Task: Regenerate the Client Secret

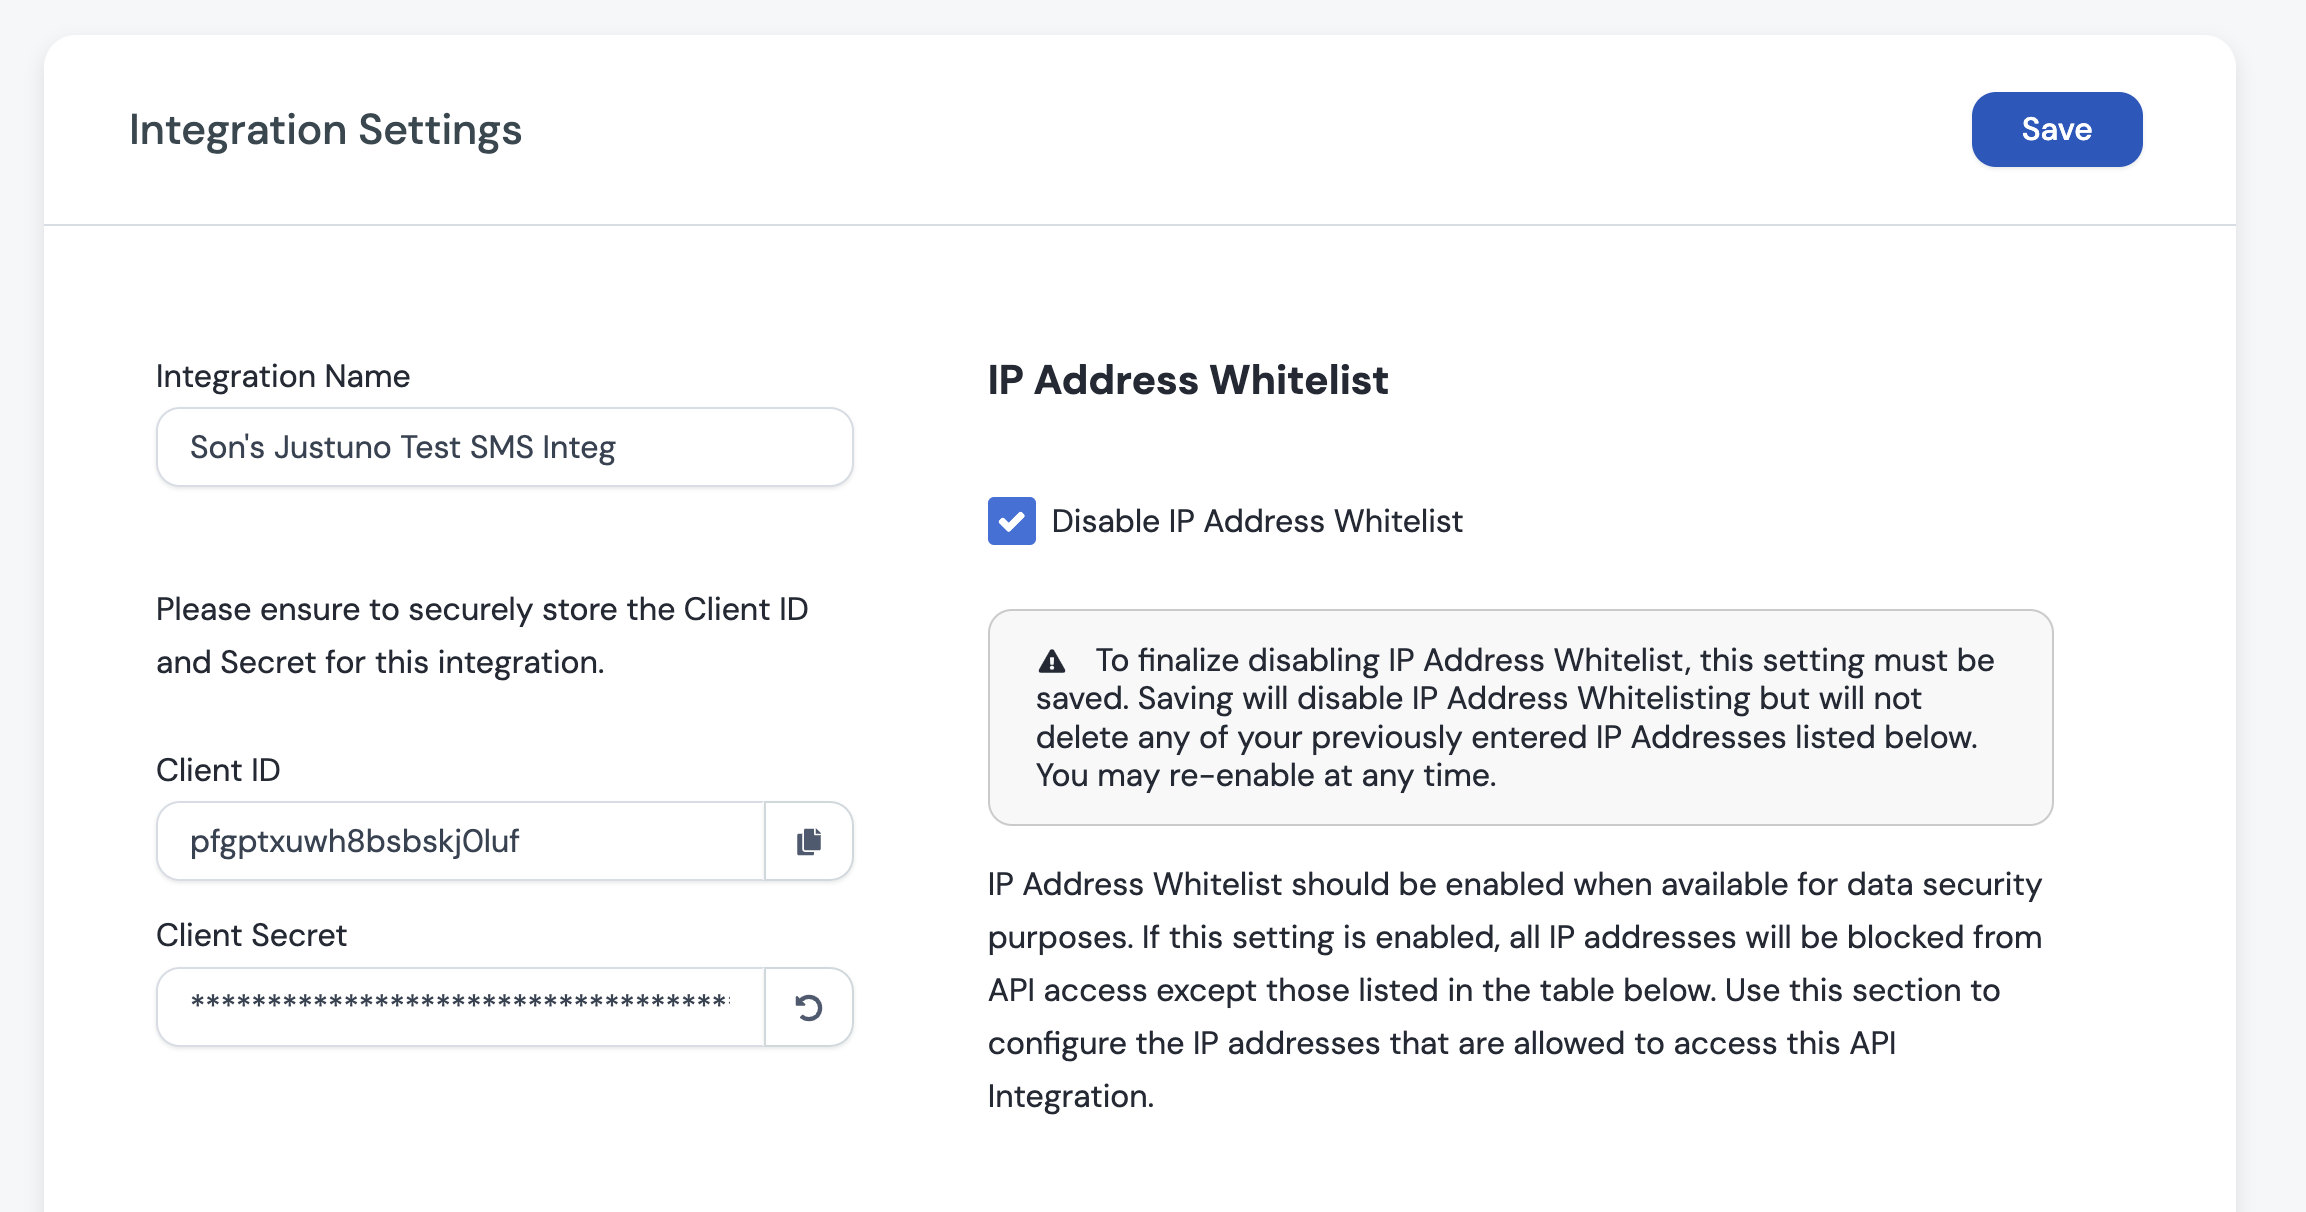Action: (808, 1007)
